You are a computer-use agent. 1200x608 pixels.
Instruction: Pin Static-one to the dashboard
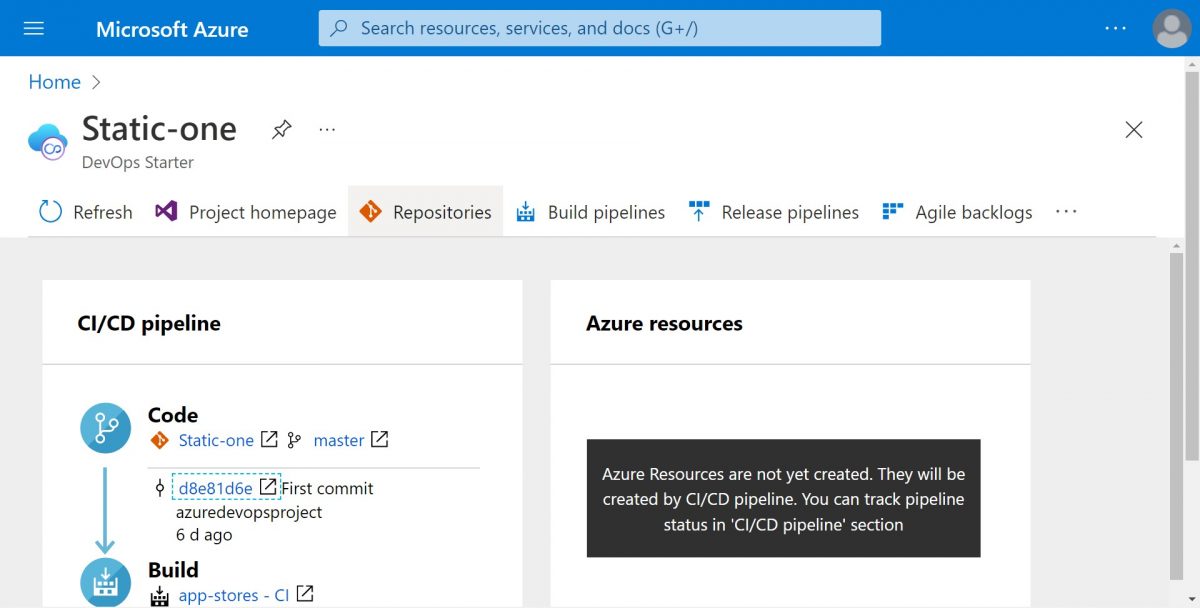[x=281, y=129]
